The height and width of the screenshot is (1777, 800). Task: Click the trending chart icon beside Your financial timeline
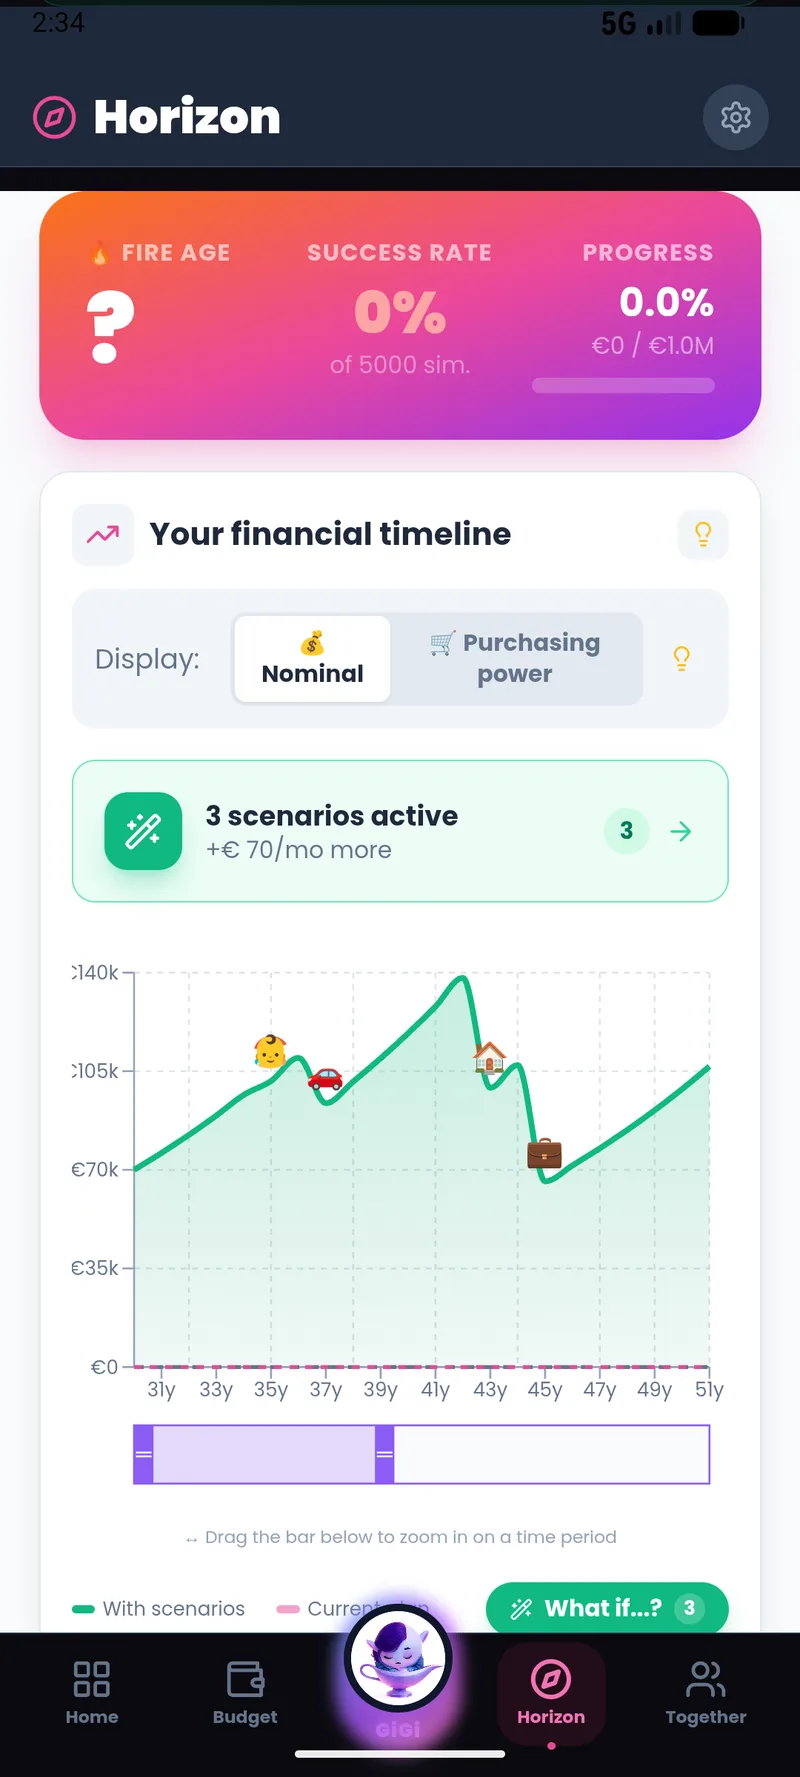pos(103,534)
